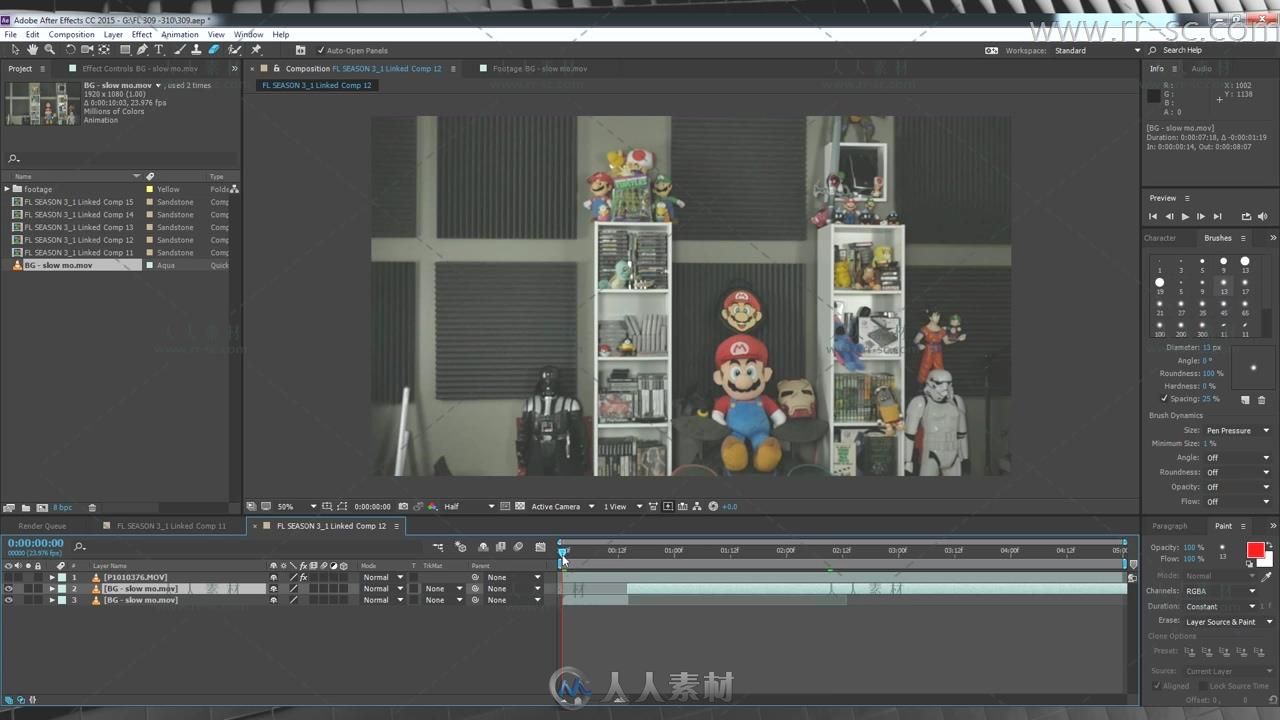Select the Rotation tool

point(70,49)
